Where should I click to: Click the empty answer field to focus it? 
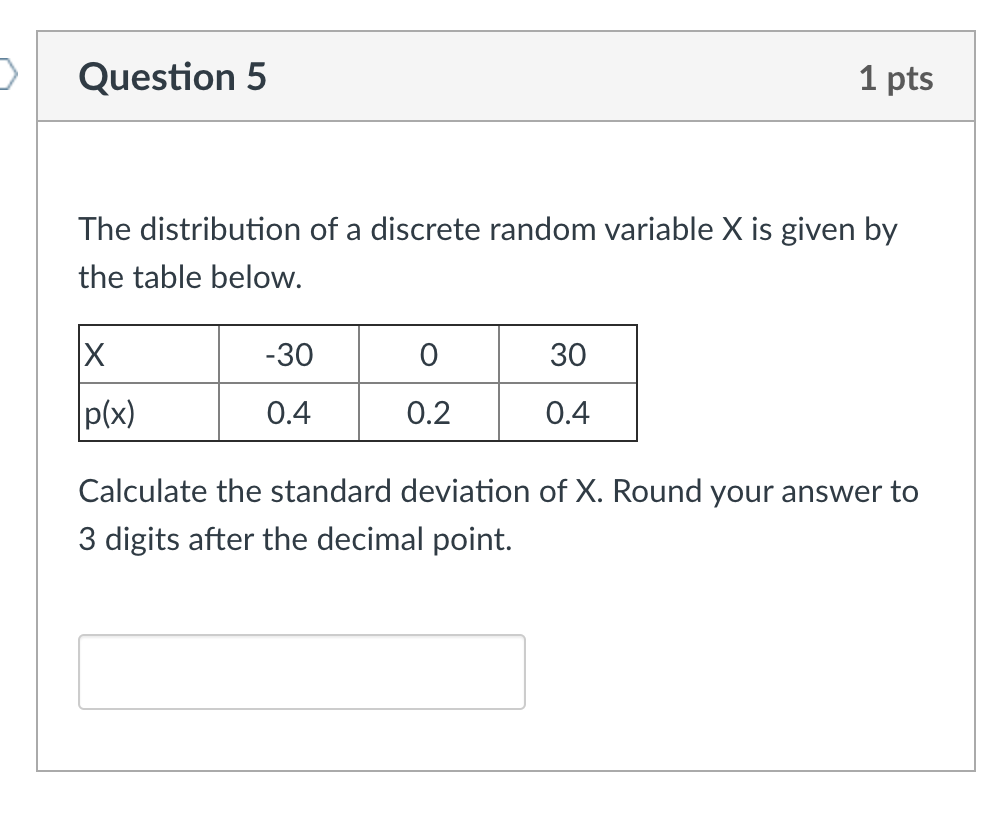pyautogui.click(x=300, y=671)
